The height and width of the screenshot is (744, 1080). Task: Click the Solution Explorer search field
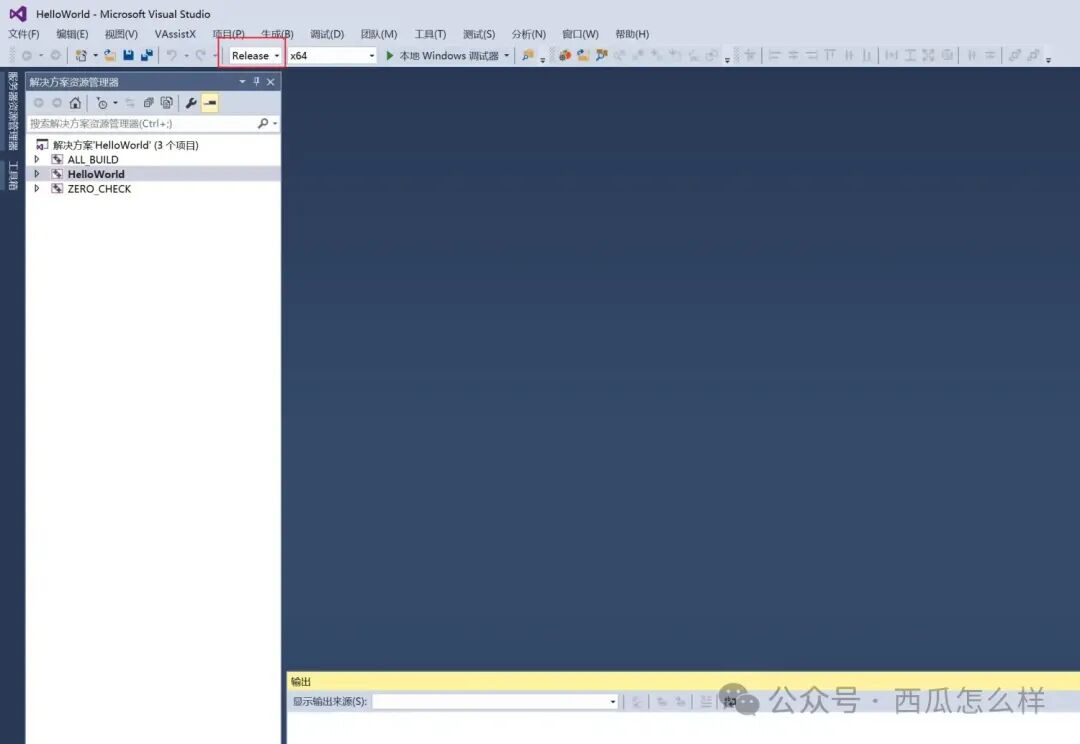(x=140, y=124)
